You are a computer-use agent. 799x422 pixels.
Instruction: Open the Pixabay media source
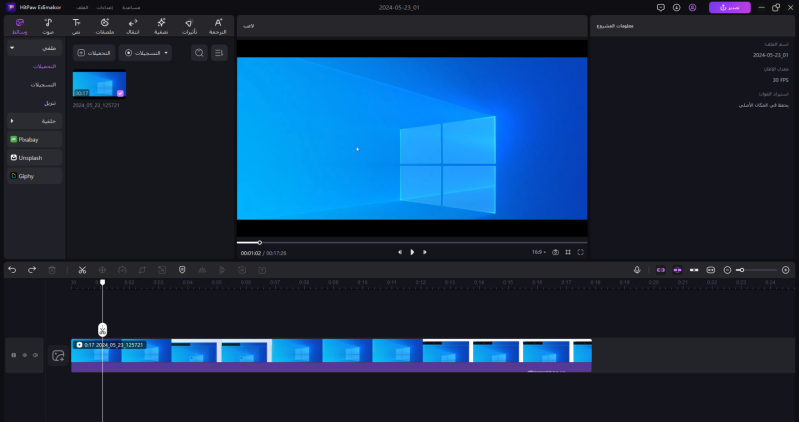pyautogui.click(x=35, y=139)
